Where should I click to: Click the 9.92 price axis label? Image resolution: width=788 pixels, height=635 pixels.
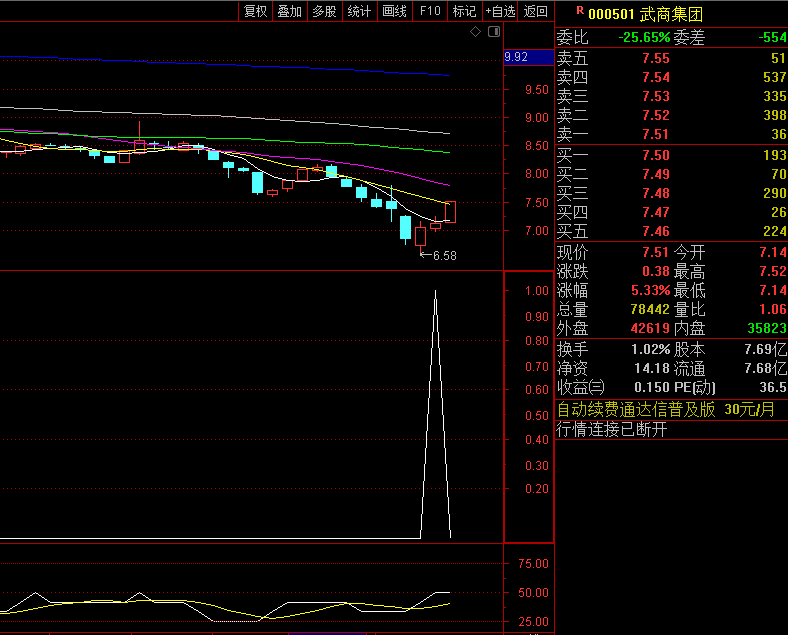517,57
